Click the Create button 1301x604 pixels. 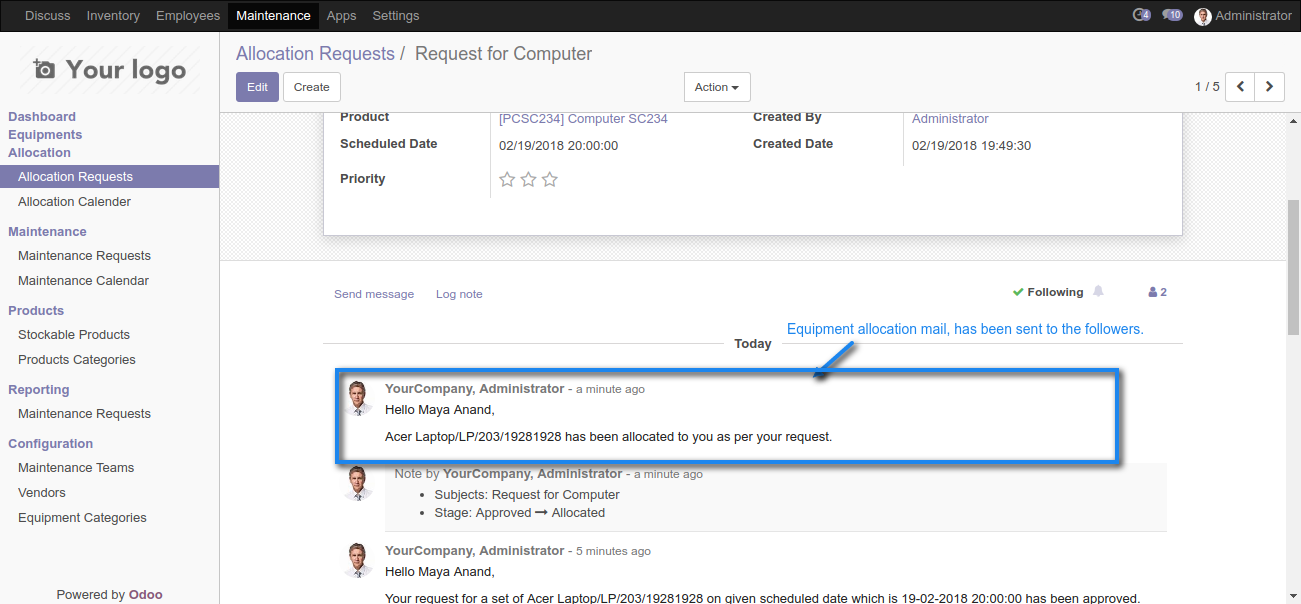[312, 87]
